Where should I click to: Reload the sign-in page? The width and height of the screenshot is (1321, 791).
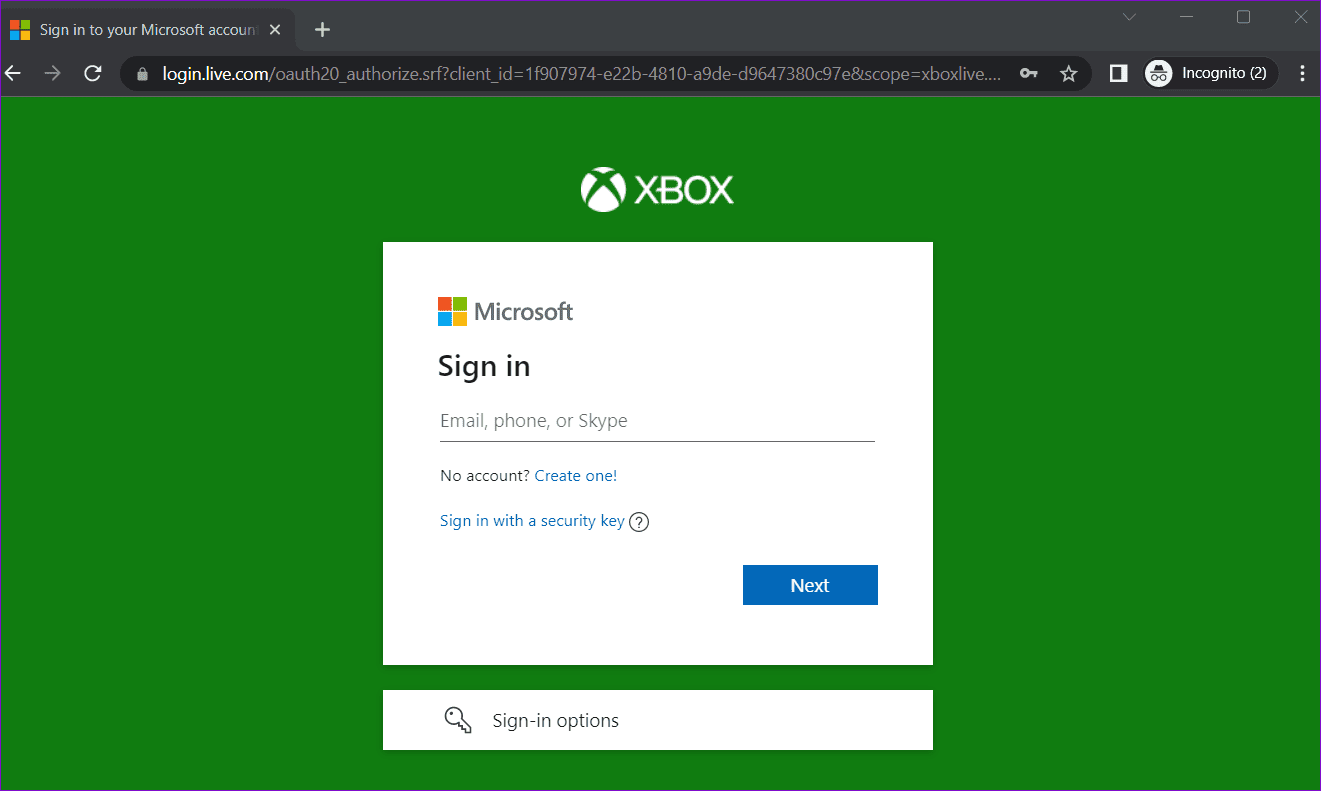coord(93,73)
